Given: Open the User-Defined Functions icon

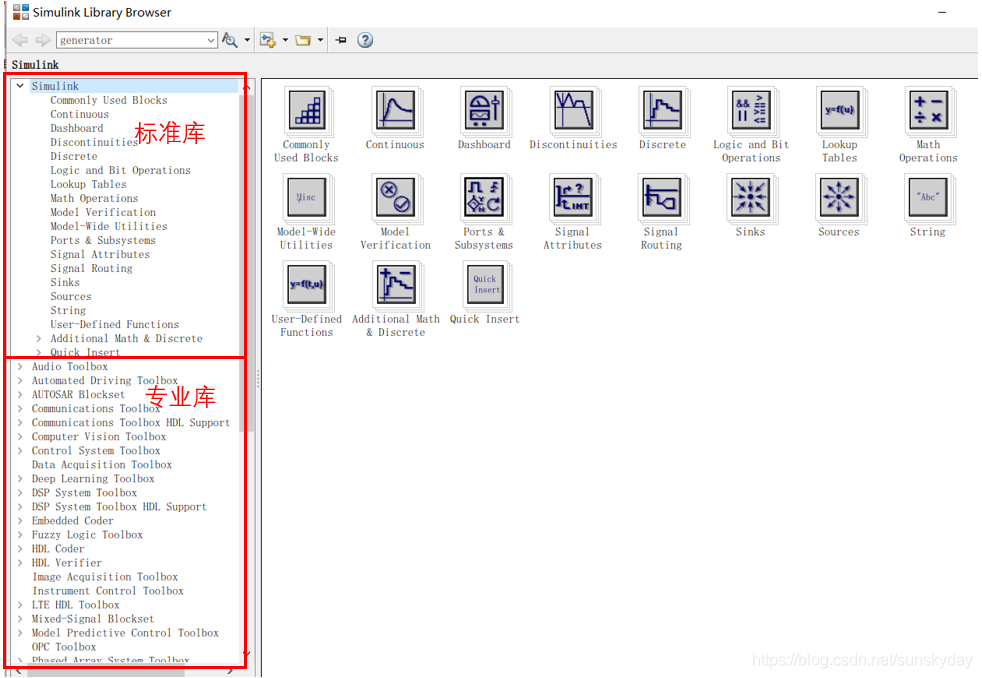Looking at the screenshot, I should click(306, 285).
